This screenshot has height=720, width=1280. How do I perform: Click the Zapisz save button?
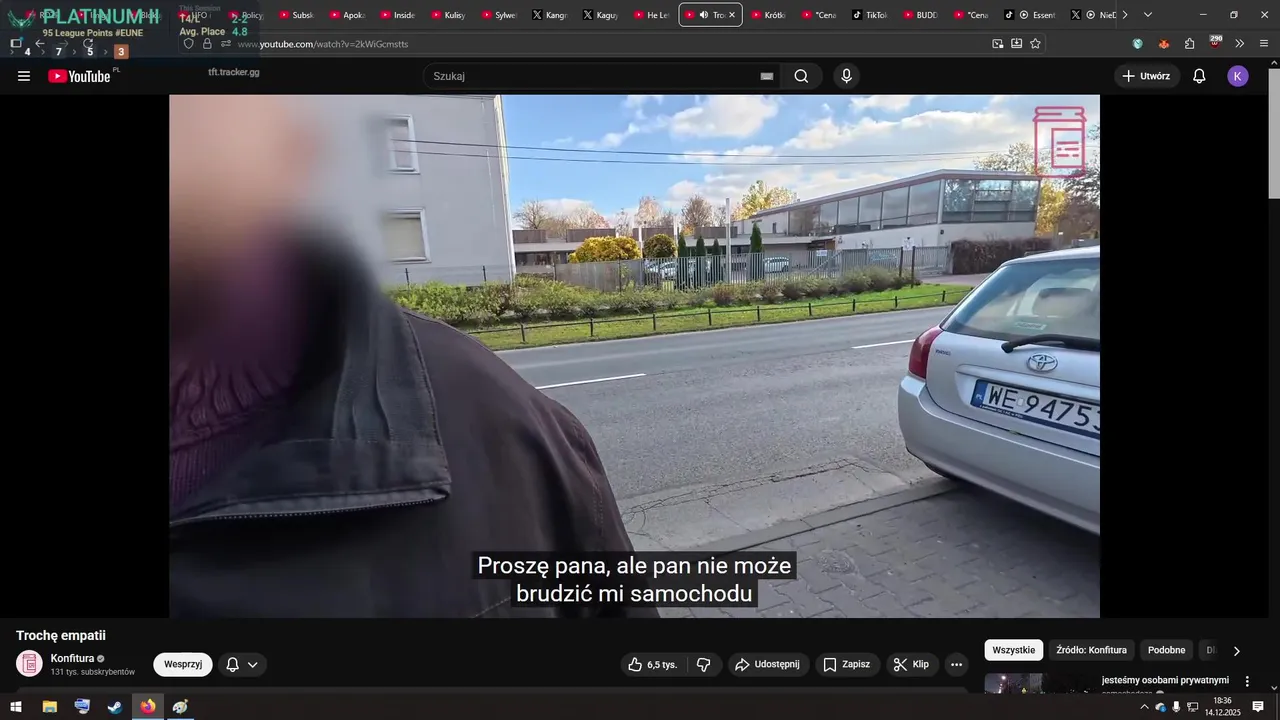(846, 664)
